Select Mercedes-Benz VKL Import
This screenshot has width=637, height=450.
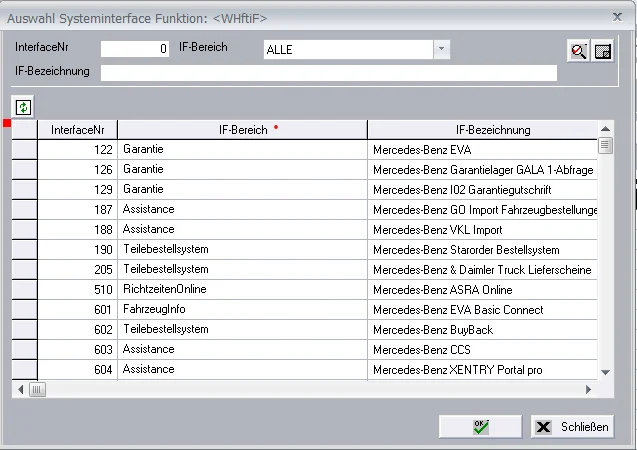[482, 229]
